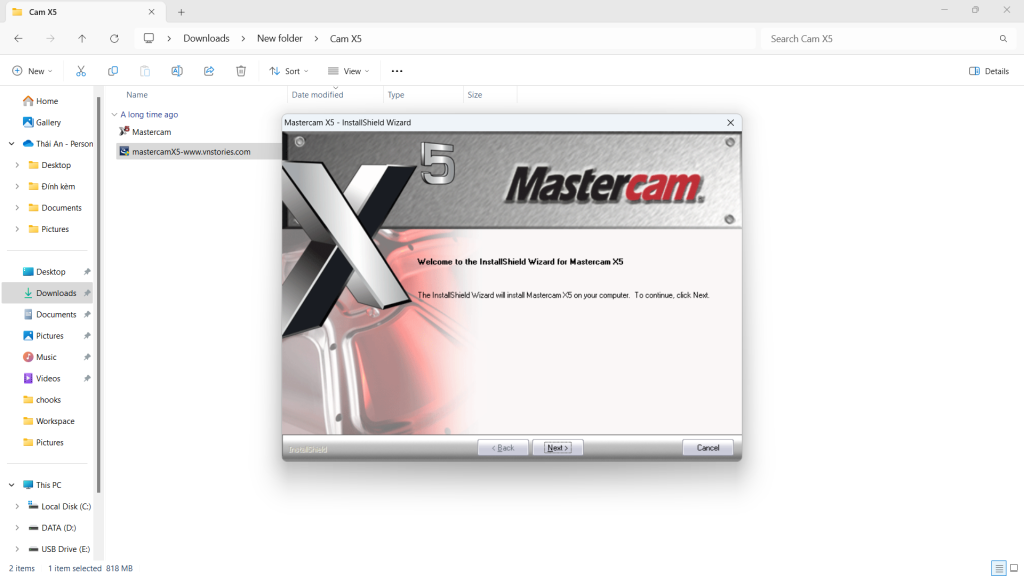Collapse the 'A long time ago' group
This screenshot has height=576, width=1024.
(x=114, y=115)
